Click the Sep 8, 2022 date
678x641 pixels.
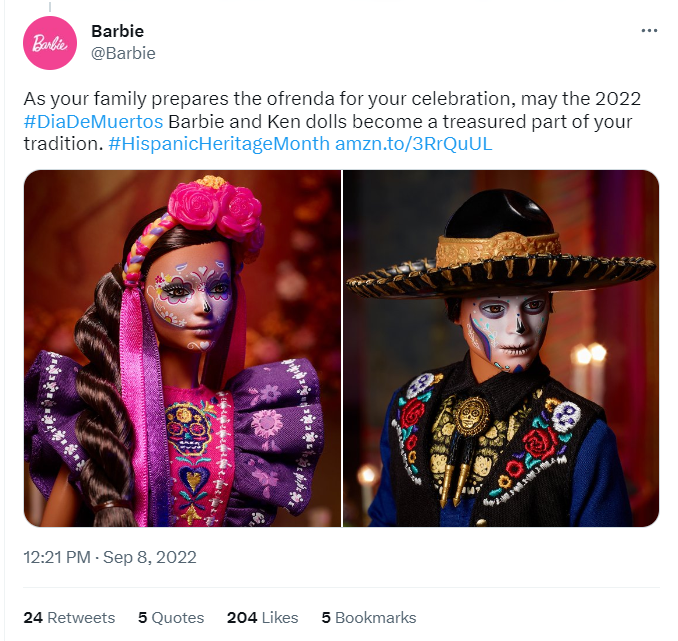(150, 557)
